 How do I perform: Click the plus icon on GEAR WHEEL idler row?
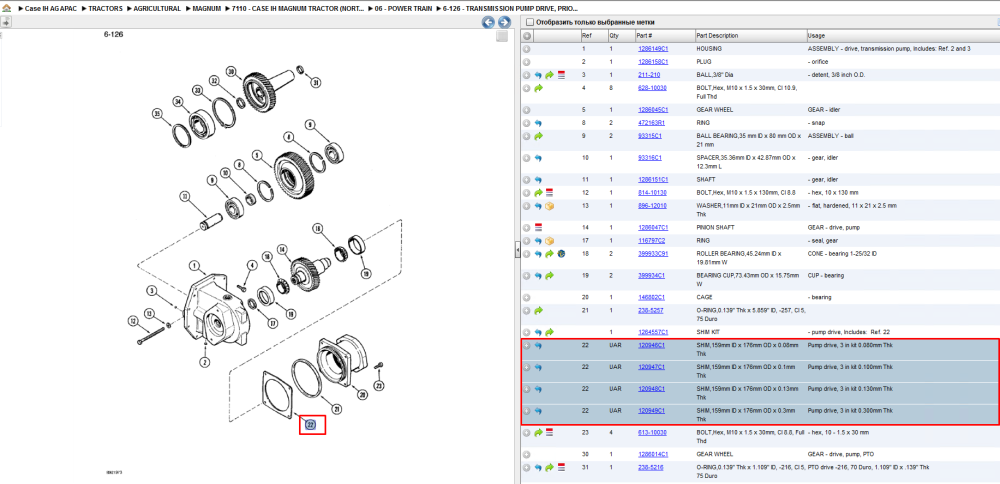pyautogui.click(x=527, y=110)
